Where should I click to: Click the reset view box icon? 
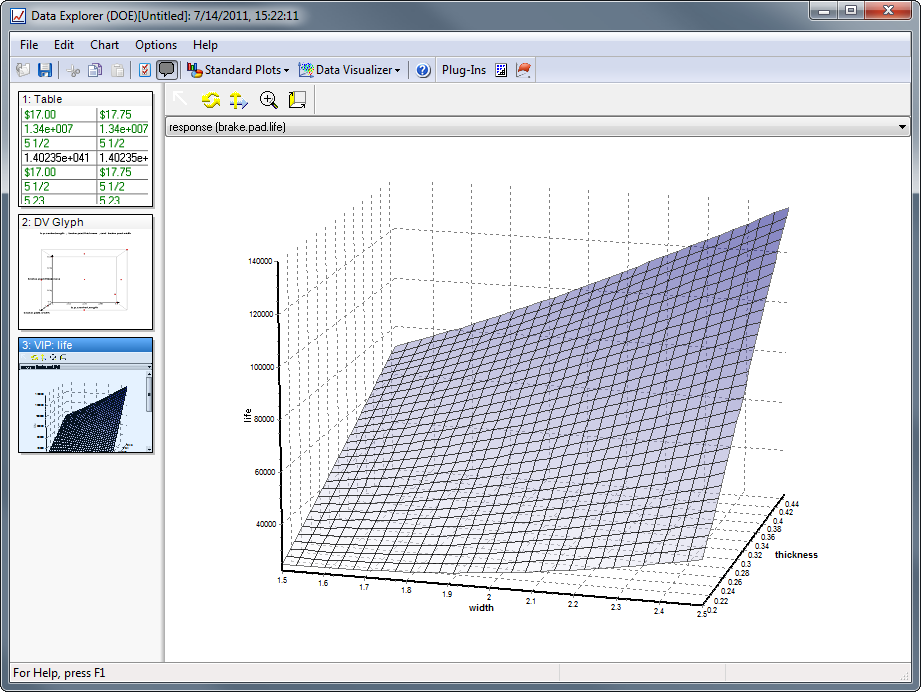(x=297, y=99)
